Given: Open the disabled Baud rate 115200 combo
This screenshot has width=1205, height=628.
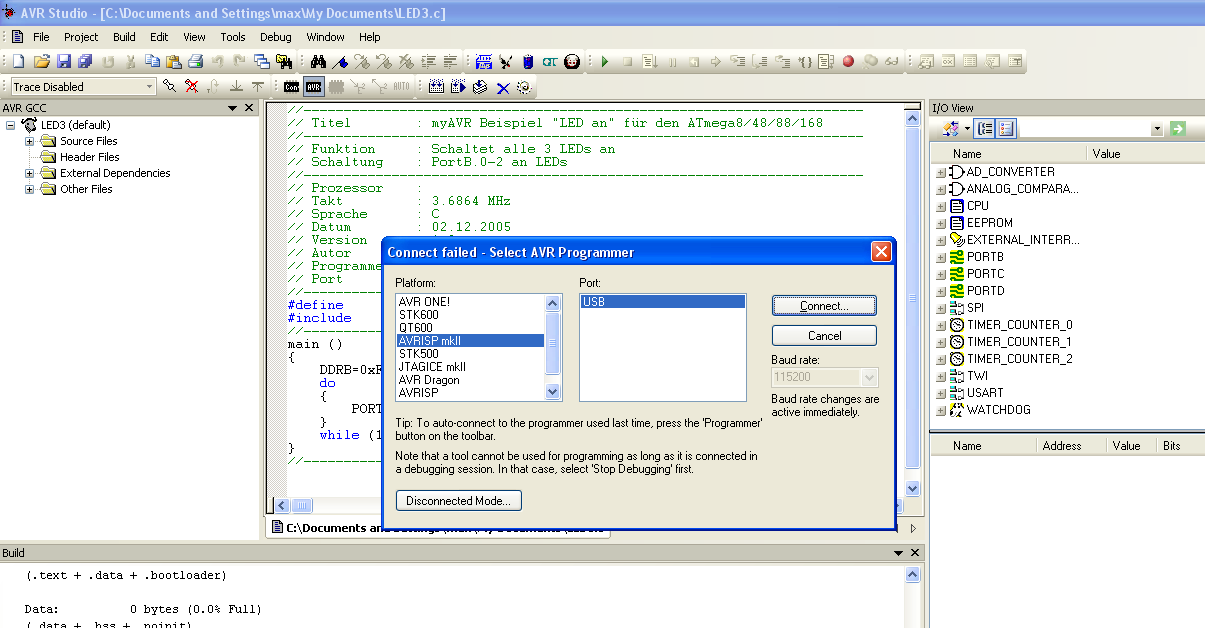Looking at the screenshot, I should click(825, 377).
